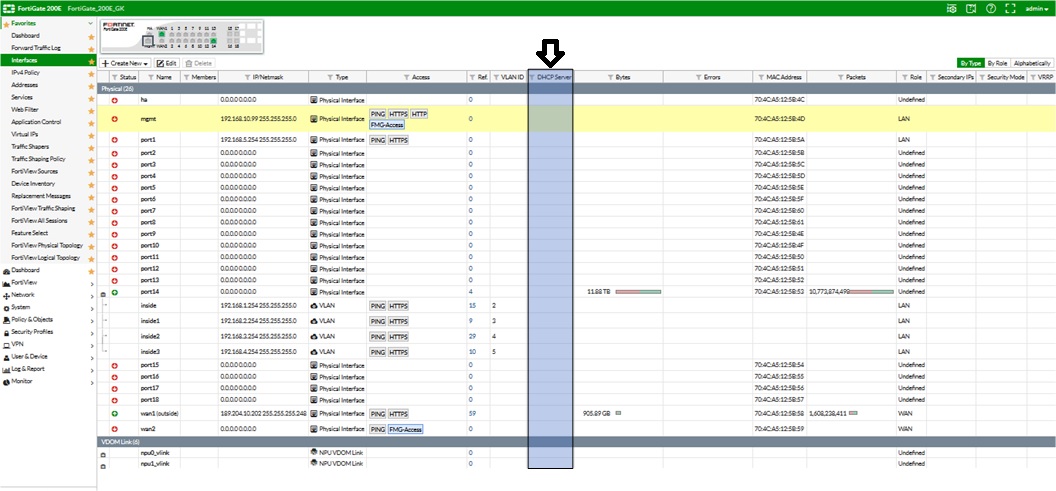Image resolution: width=1056 pixels, height=491 pixels.
Task: Click the Role column filter icon
Action: (x=904, y=77)
